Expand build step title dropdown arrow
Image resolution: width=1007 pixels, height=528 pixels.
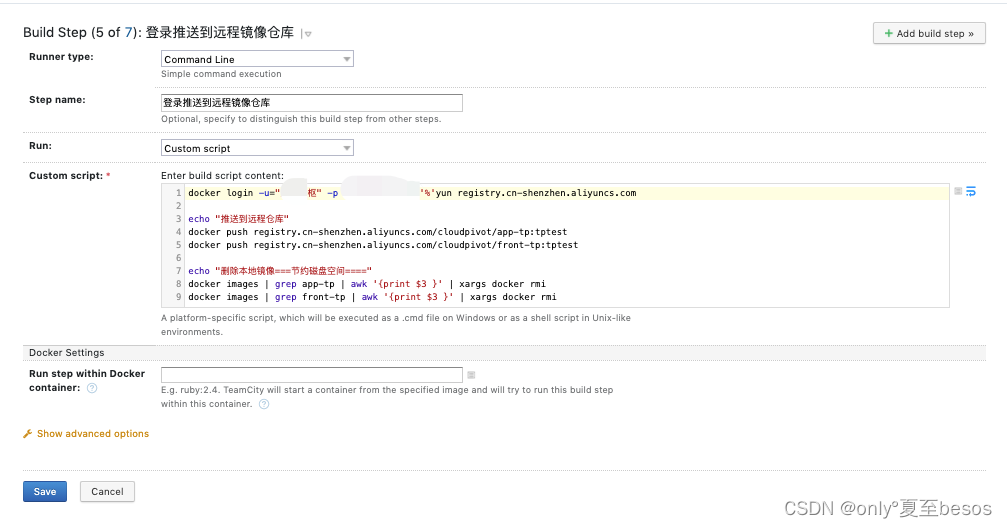coord(308,34)
